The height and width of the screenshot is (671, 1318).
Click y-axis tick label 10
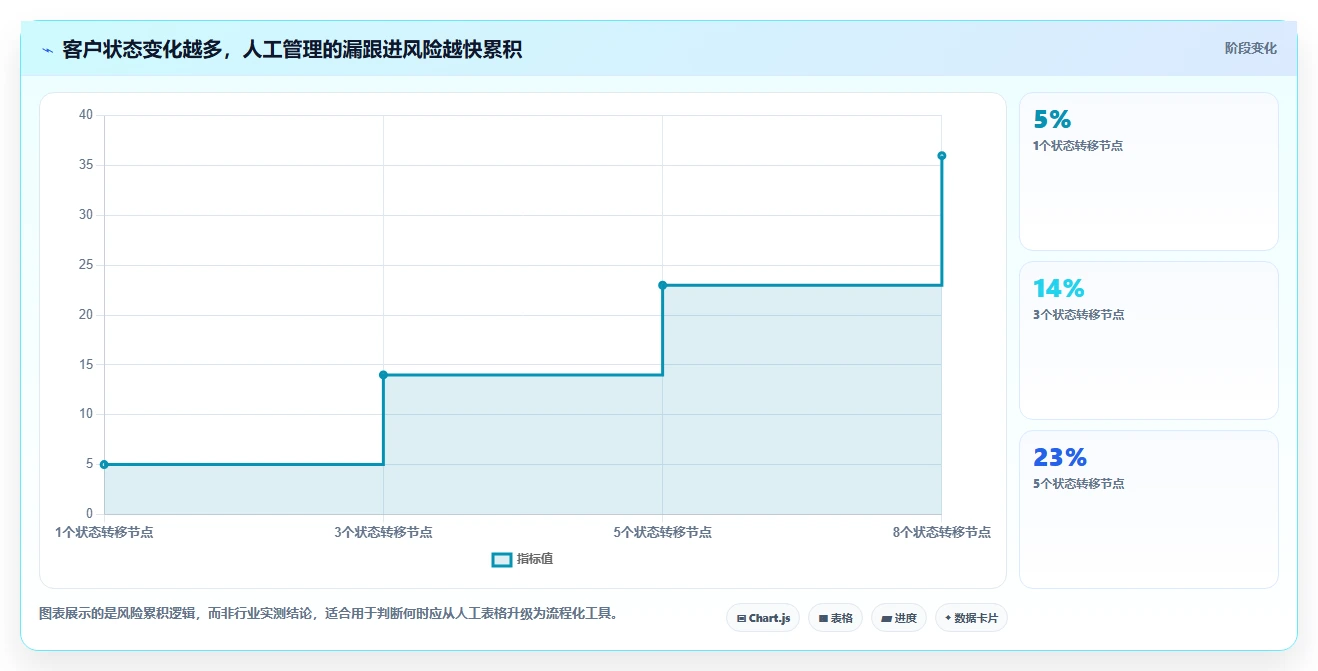point(86,414)
